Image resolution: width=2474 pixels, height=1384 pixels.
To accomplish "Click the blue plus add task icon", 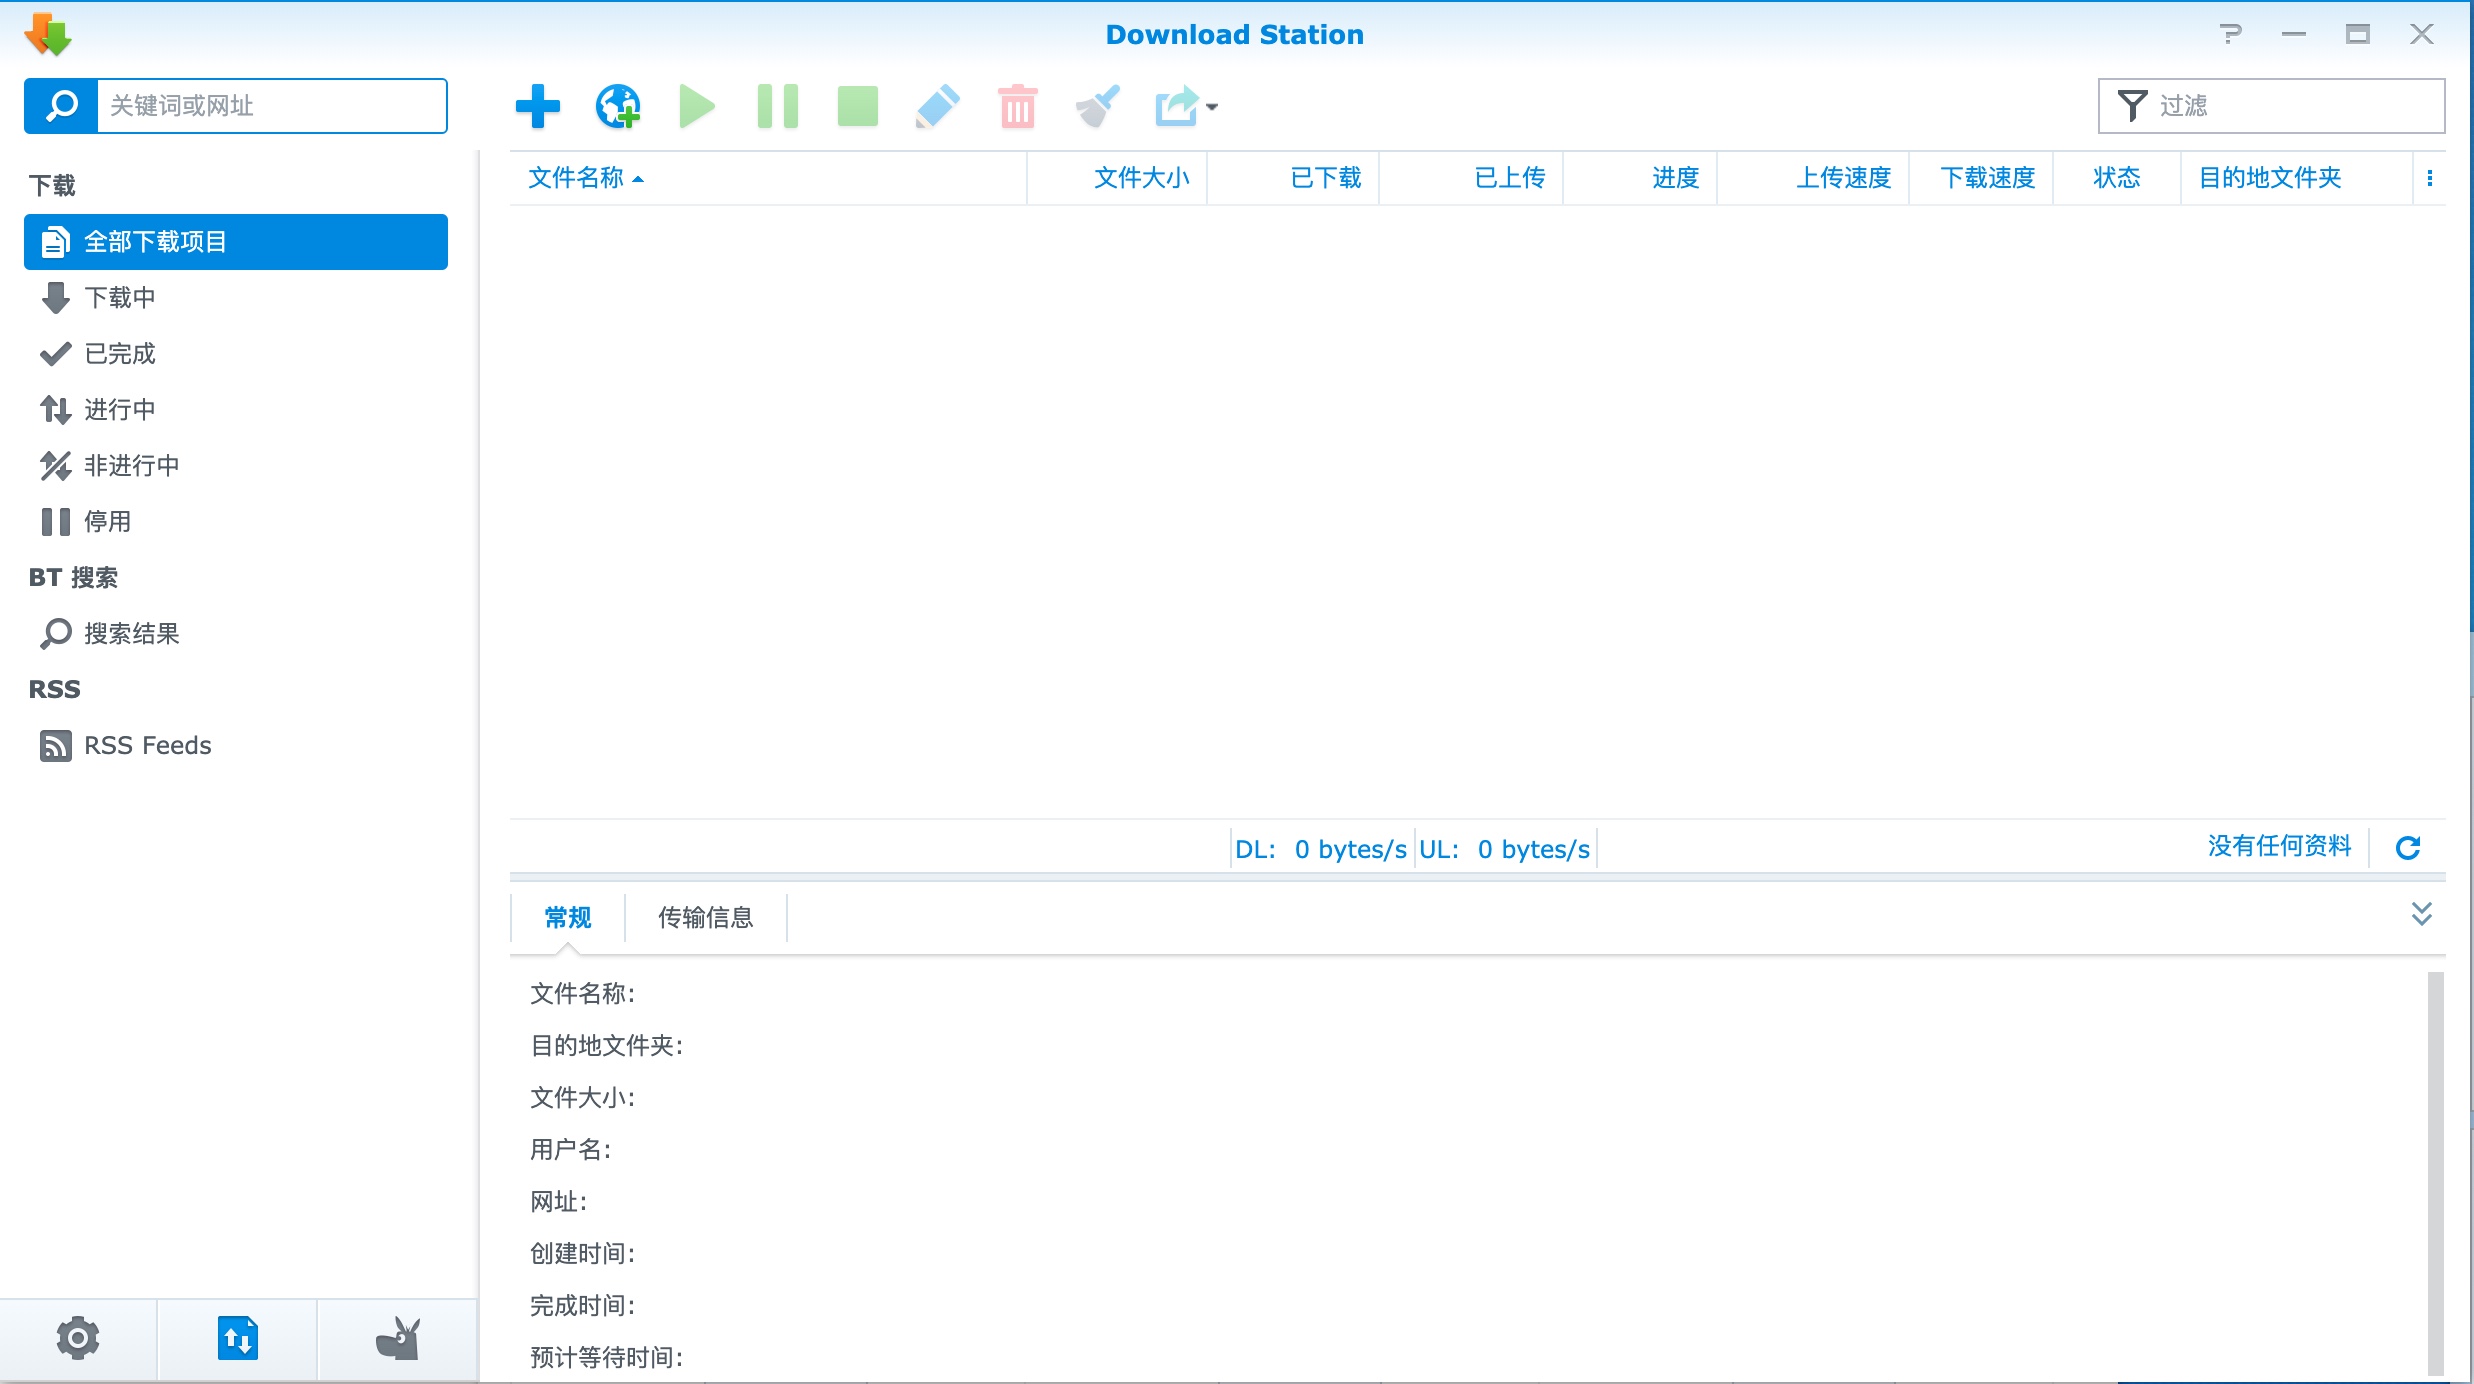I will click(x=537, y=106).
